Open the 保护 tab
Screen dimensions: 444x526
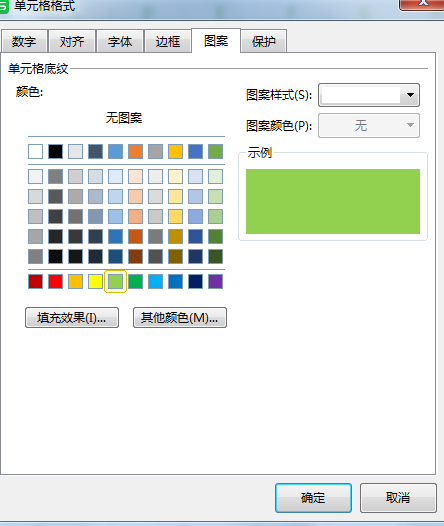(x=264, y=41)
